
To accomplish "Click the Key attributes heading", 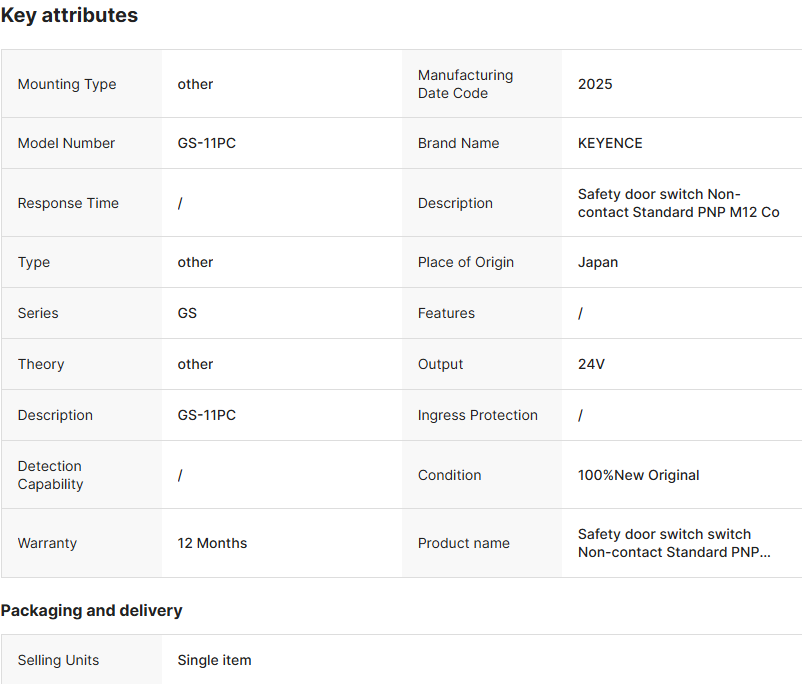I will pos(69,16).
